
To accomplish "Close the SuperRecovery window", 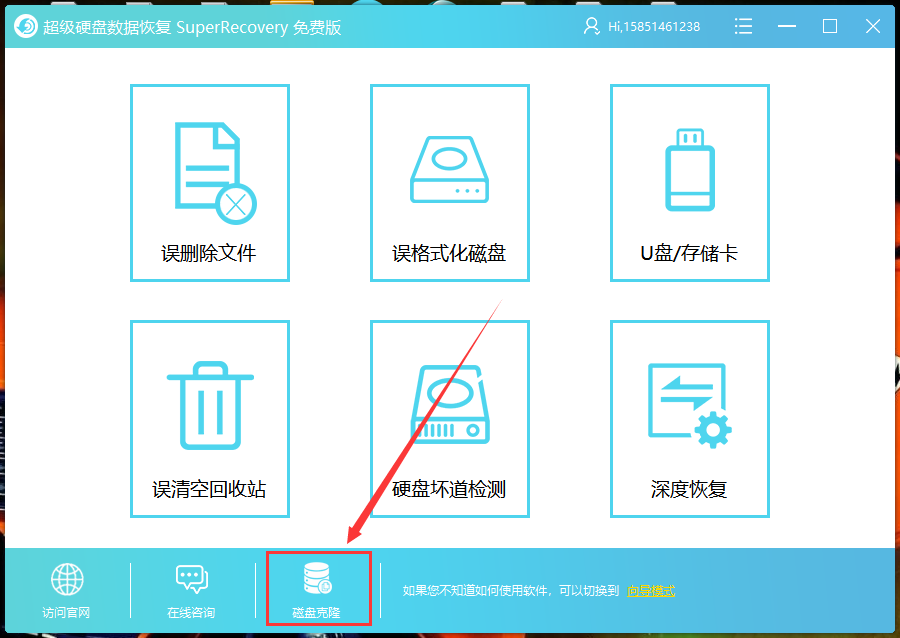I will 872,26.
